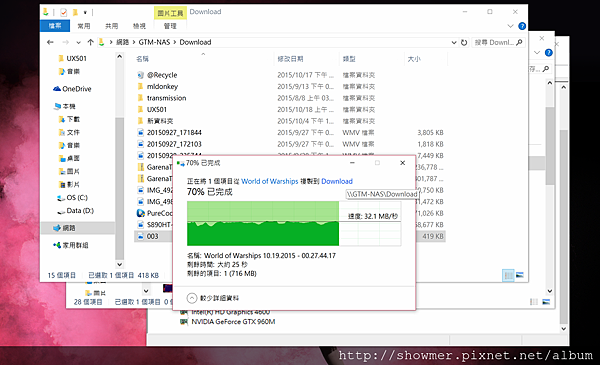Open recent locations dropdown next to navigation arrows

coord(78,42)
